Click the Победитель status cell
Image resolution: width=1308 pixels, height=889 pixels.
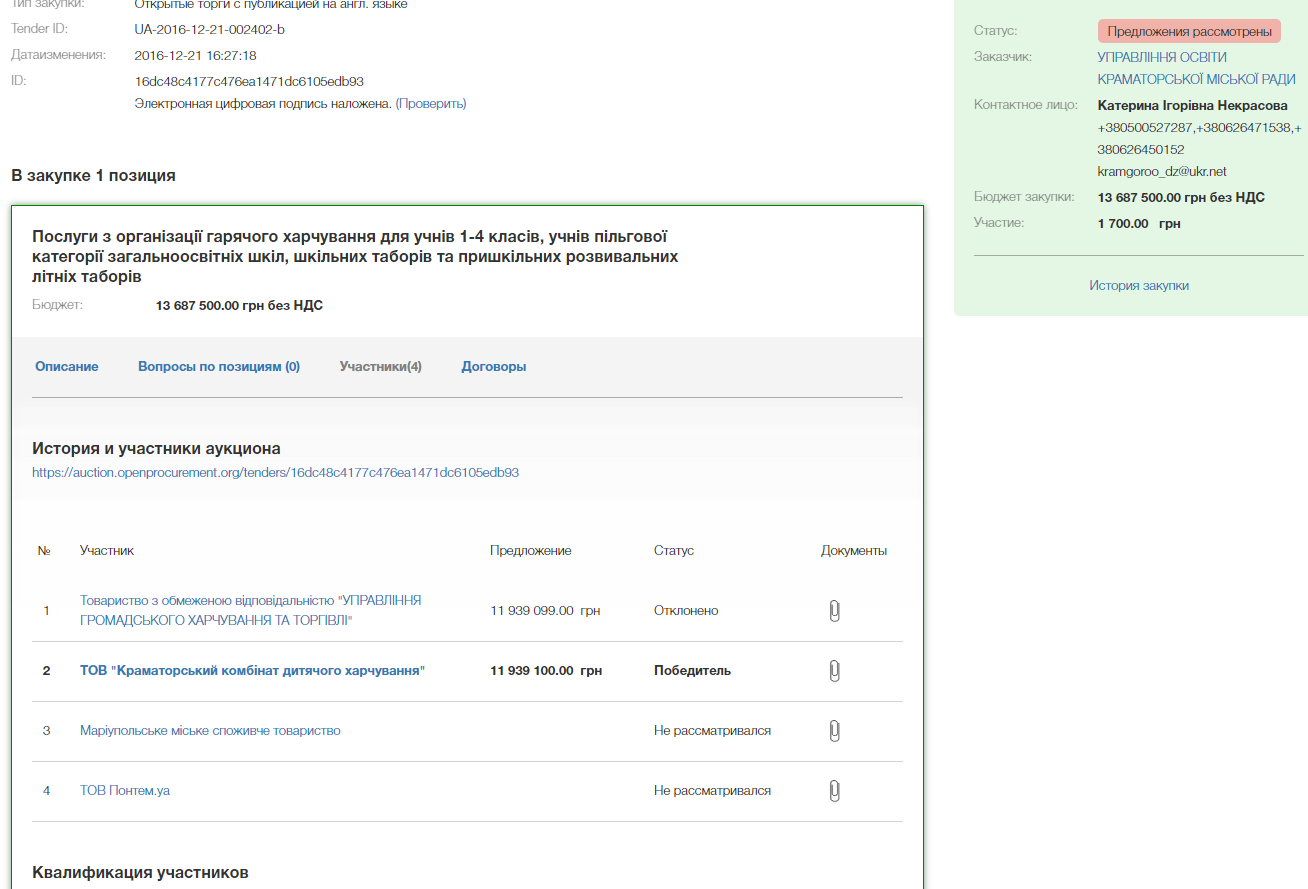pyautogui.click(x=692, y=671)
